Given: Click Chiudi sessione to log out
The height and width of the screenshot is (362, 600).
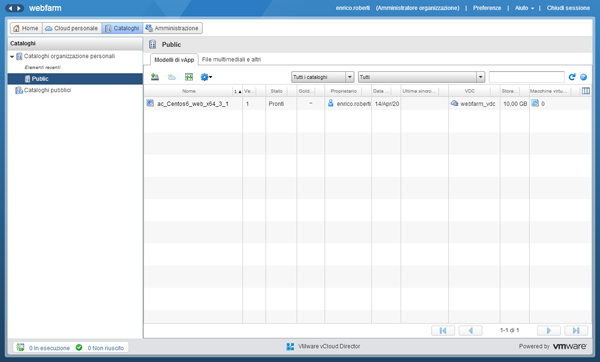Looking at the screenshot, I should 568,8.
